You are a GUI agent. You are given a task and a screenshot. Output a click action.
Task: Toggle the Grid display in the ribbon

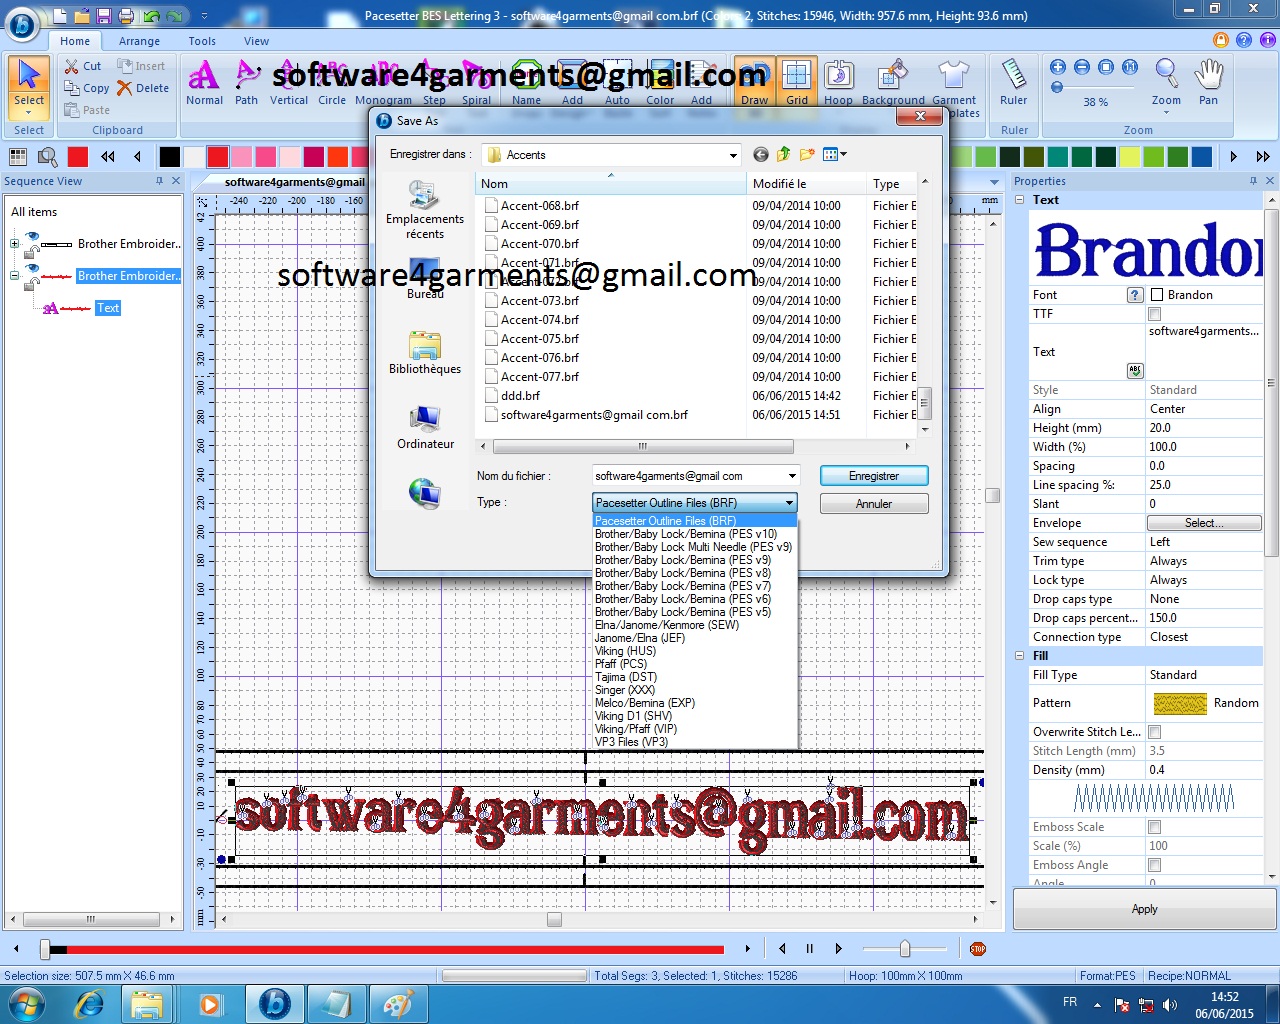(797, 80)
